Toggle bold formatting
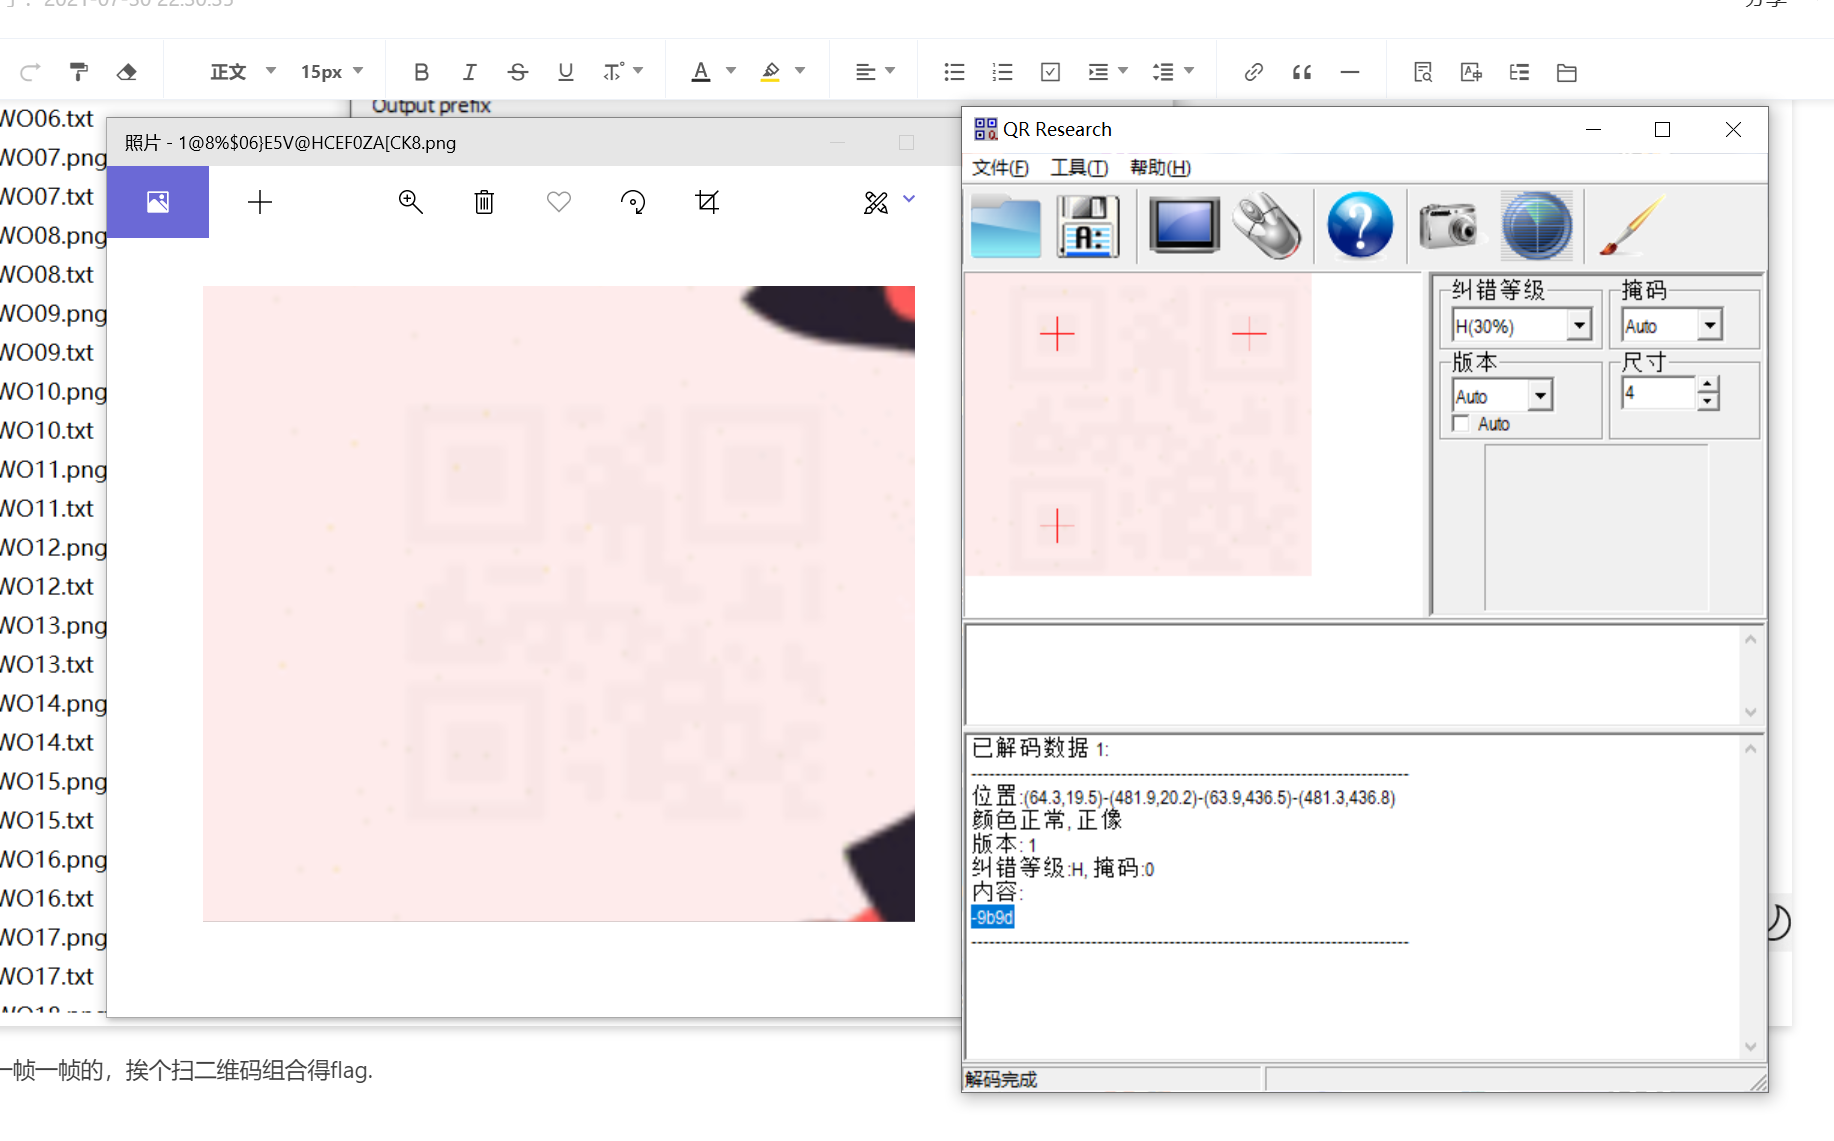1834x1141 pixels. pyautogui.click(x=421, y=72)
